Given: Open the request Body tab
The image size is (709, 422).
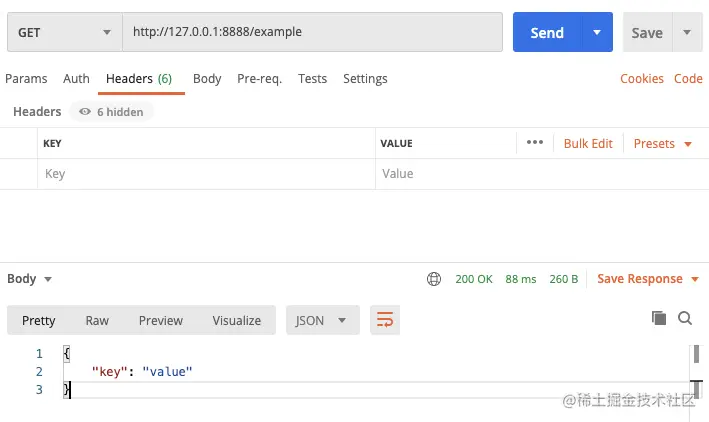Looking at the screenshot, I should tap(207, 79).
